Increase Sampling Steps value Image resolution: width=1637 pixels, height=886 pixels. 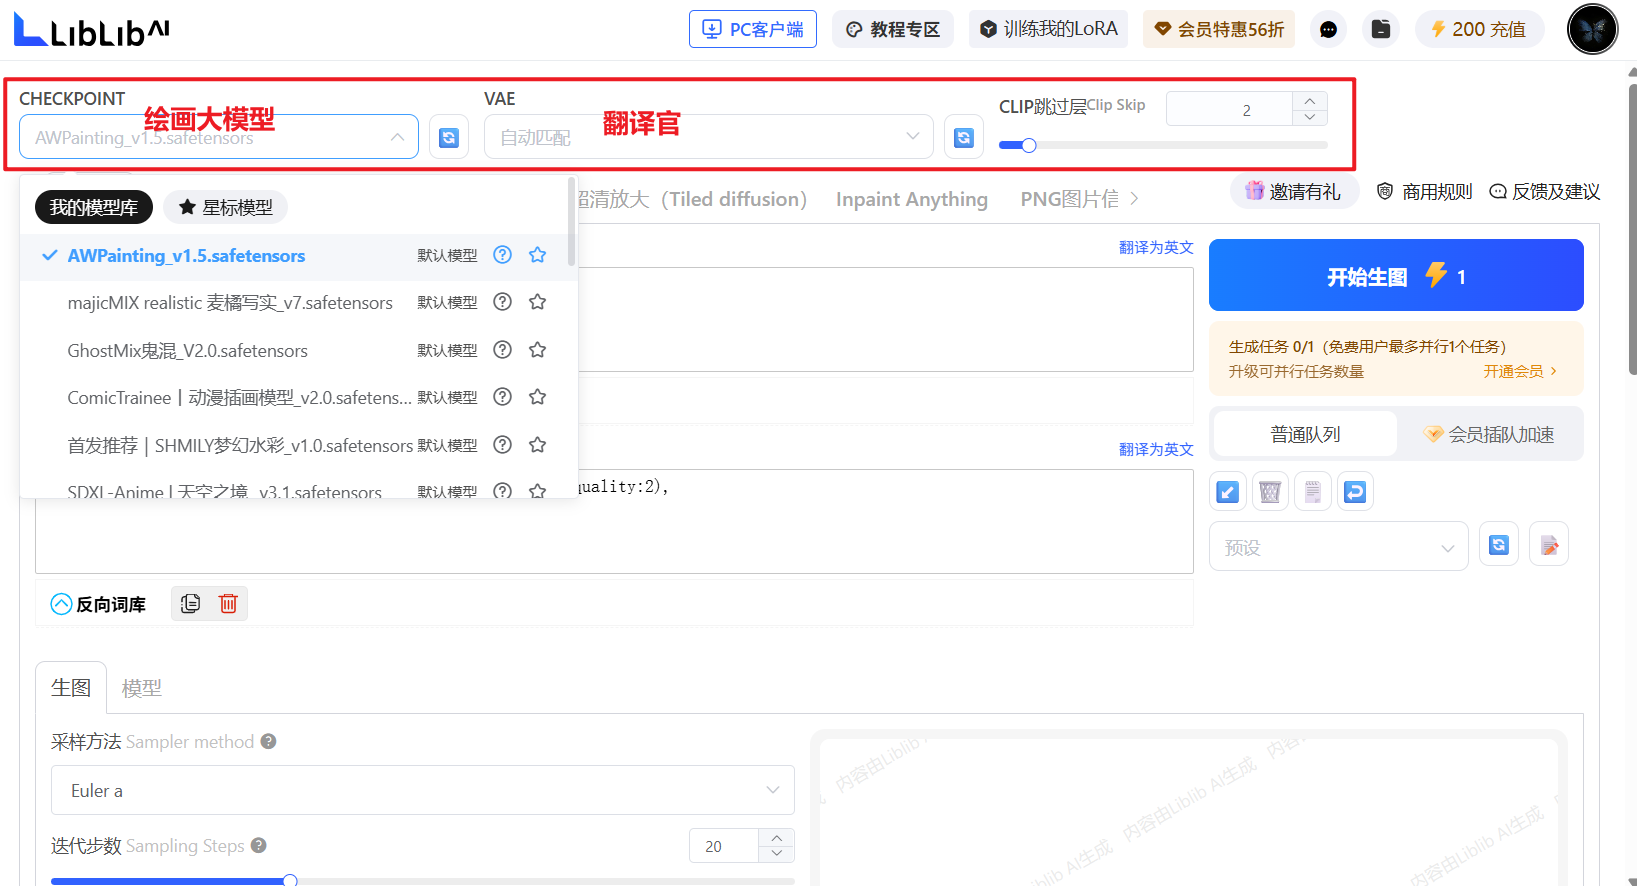pos(777,838)
